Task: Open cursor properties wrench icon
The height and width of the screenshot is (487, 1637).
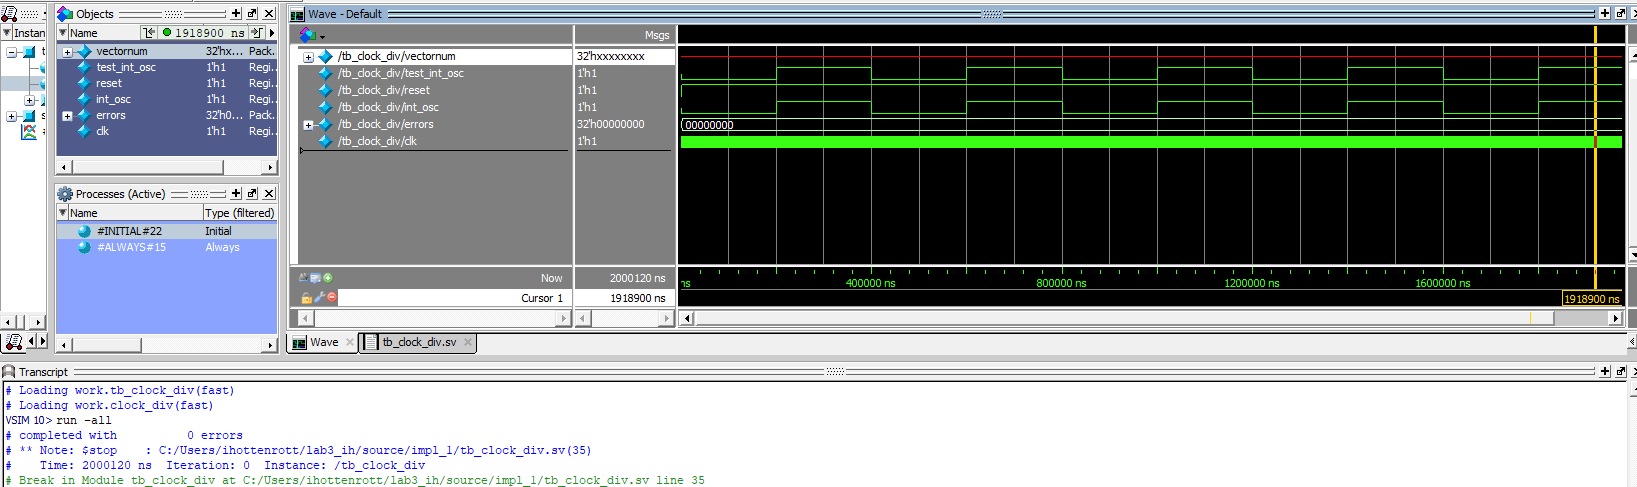Action: click(x=319, y=297)
